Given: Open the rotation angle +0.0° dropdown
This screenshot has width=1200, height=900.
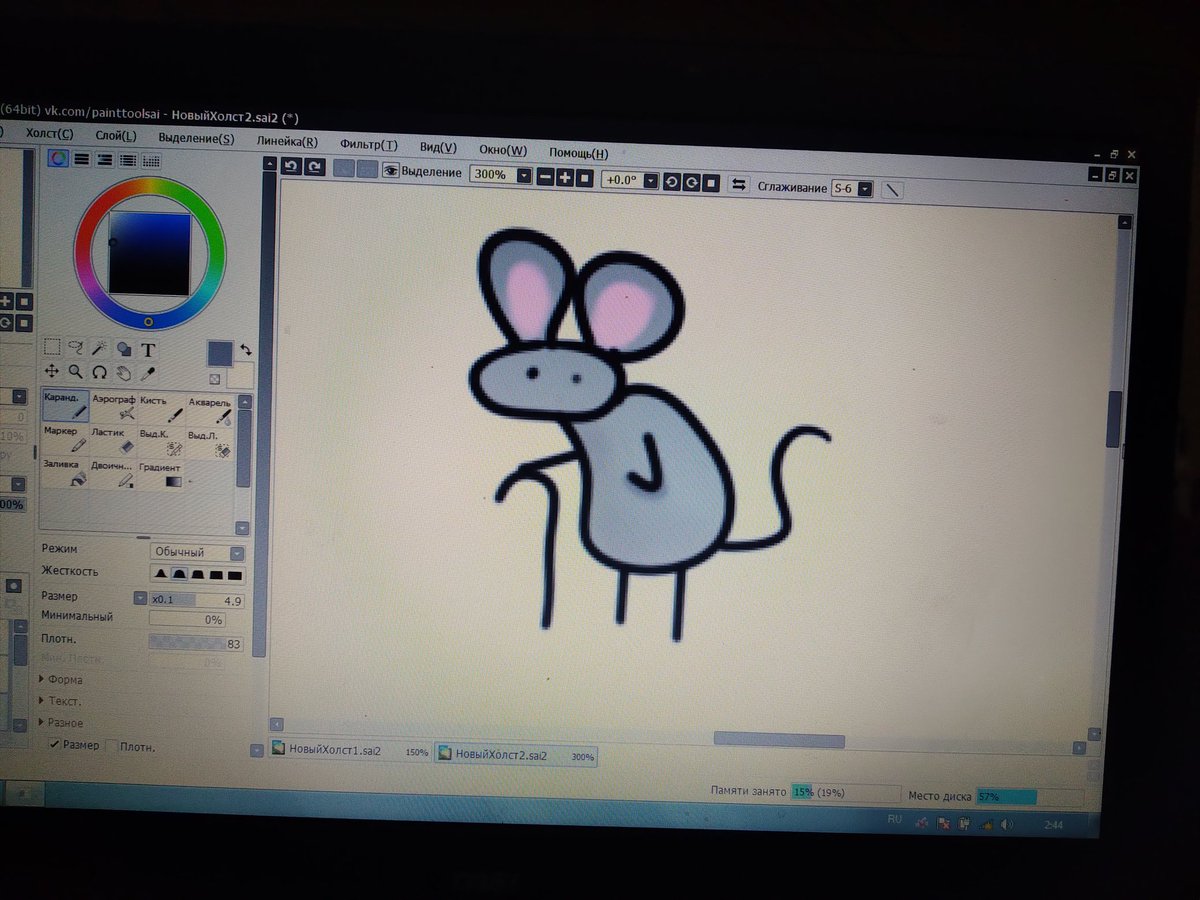Looking at the screenshot, I should 651,181.
